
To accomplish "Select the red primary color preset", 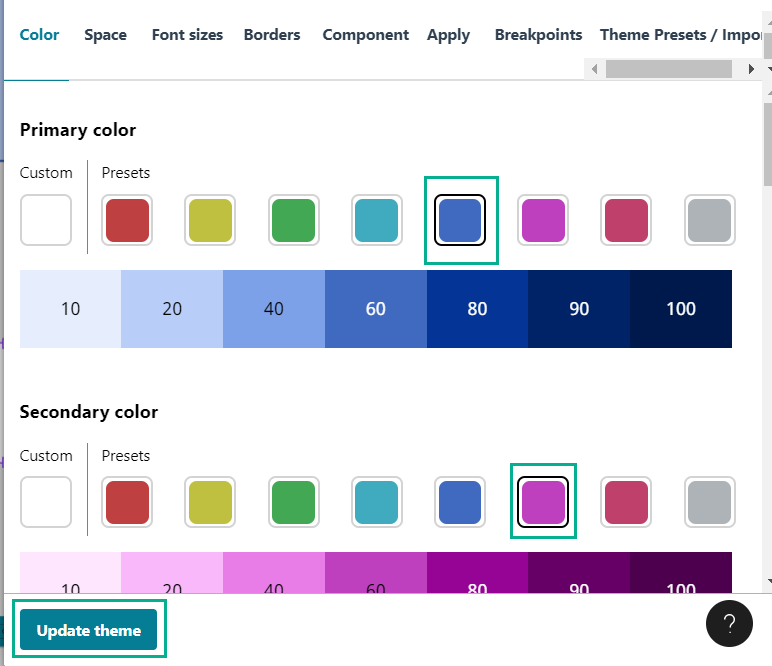I will tap(127, 220).
